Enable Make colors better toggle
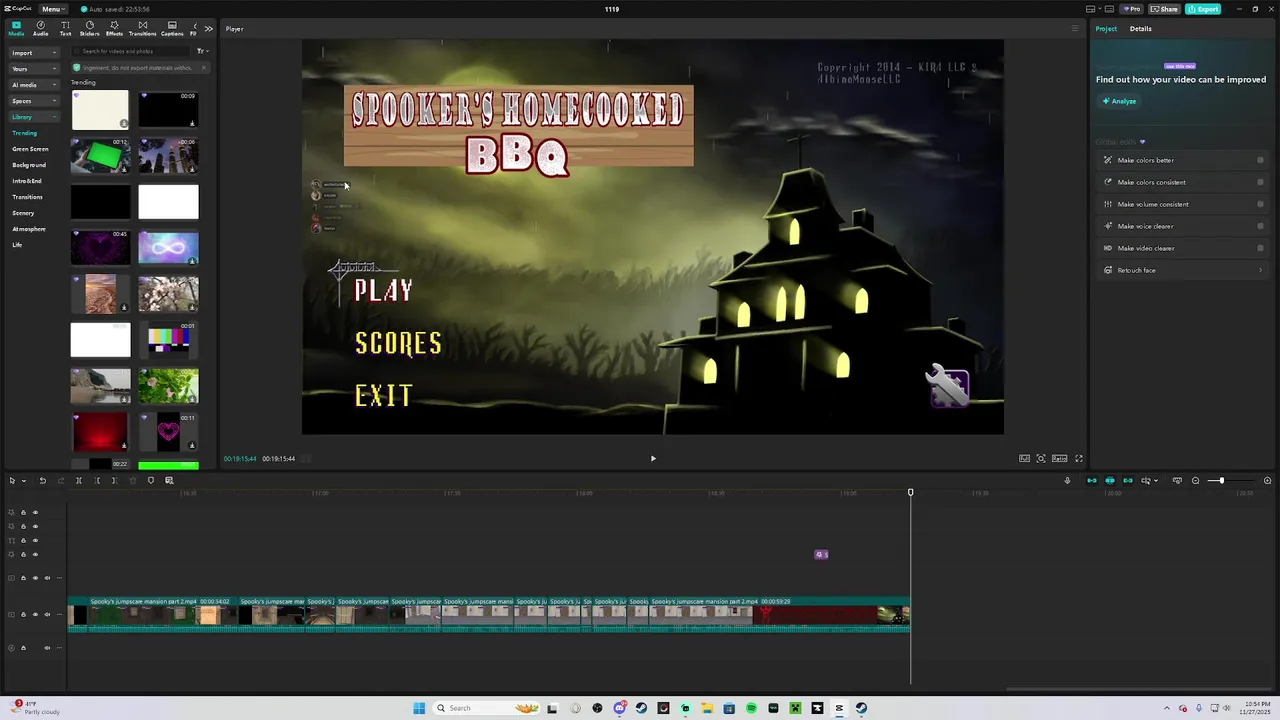The height and width of the screenshot is (720, 1280). [x=1260, y=160]
